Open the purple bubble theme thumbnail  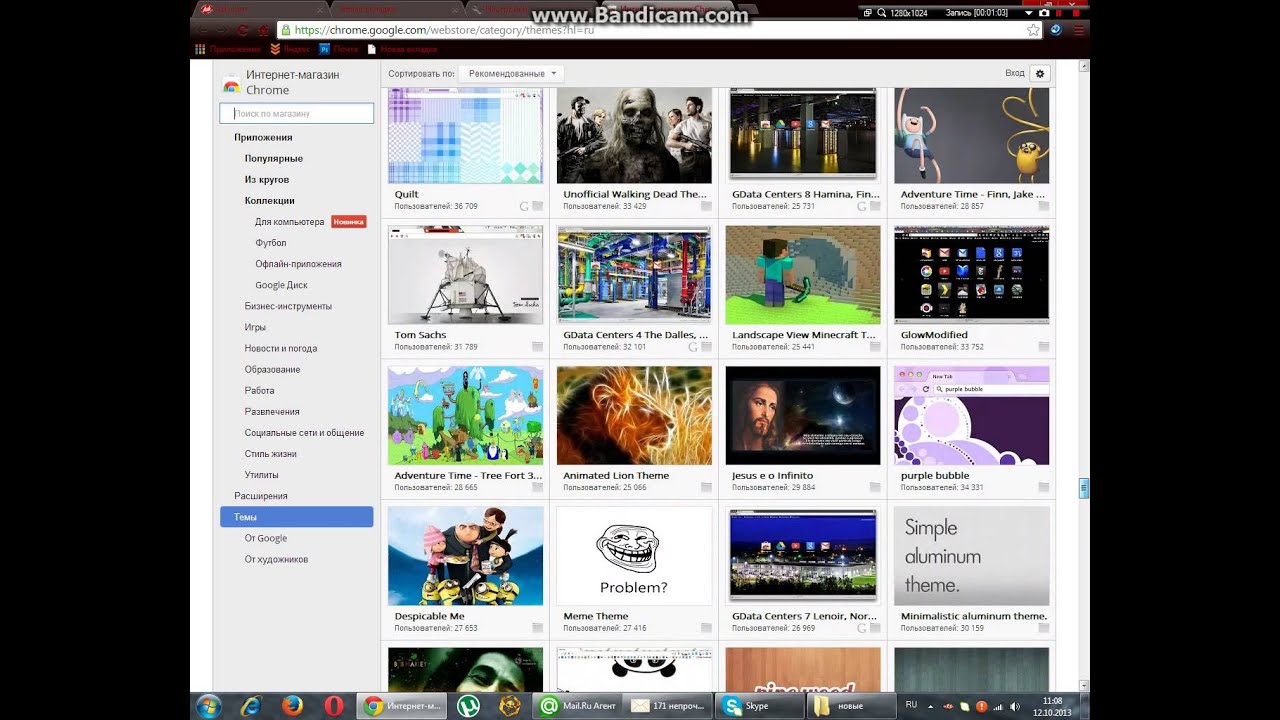click(x=971, y=415)
